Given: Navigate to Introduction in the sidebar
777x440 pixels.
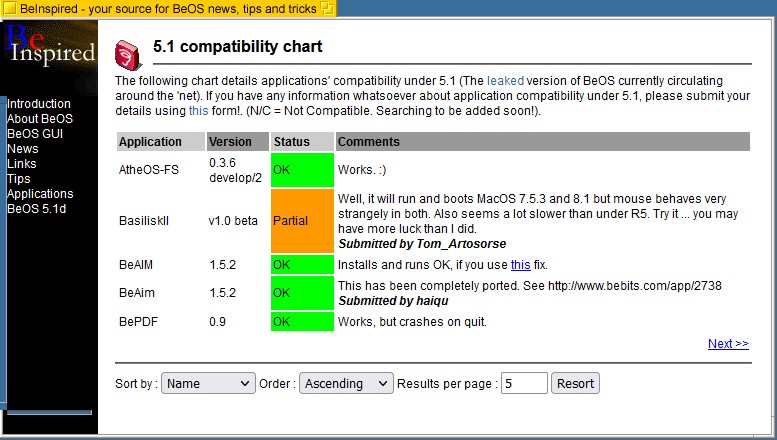Looking at the screenshot, I should pos(39,104).
